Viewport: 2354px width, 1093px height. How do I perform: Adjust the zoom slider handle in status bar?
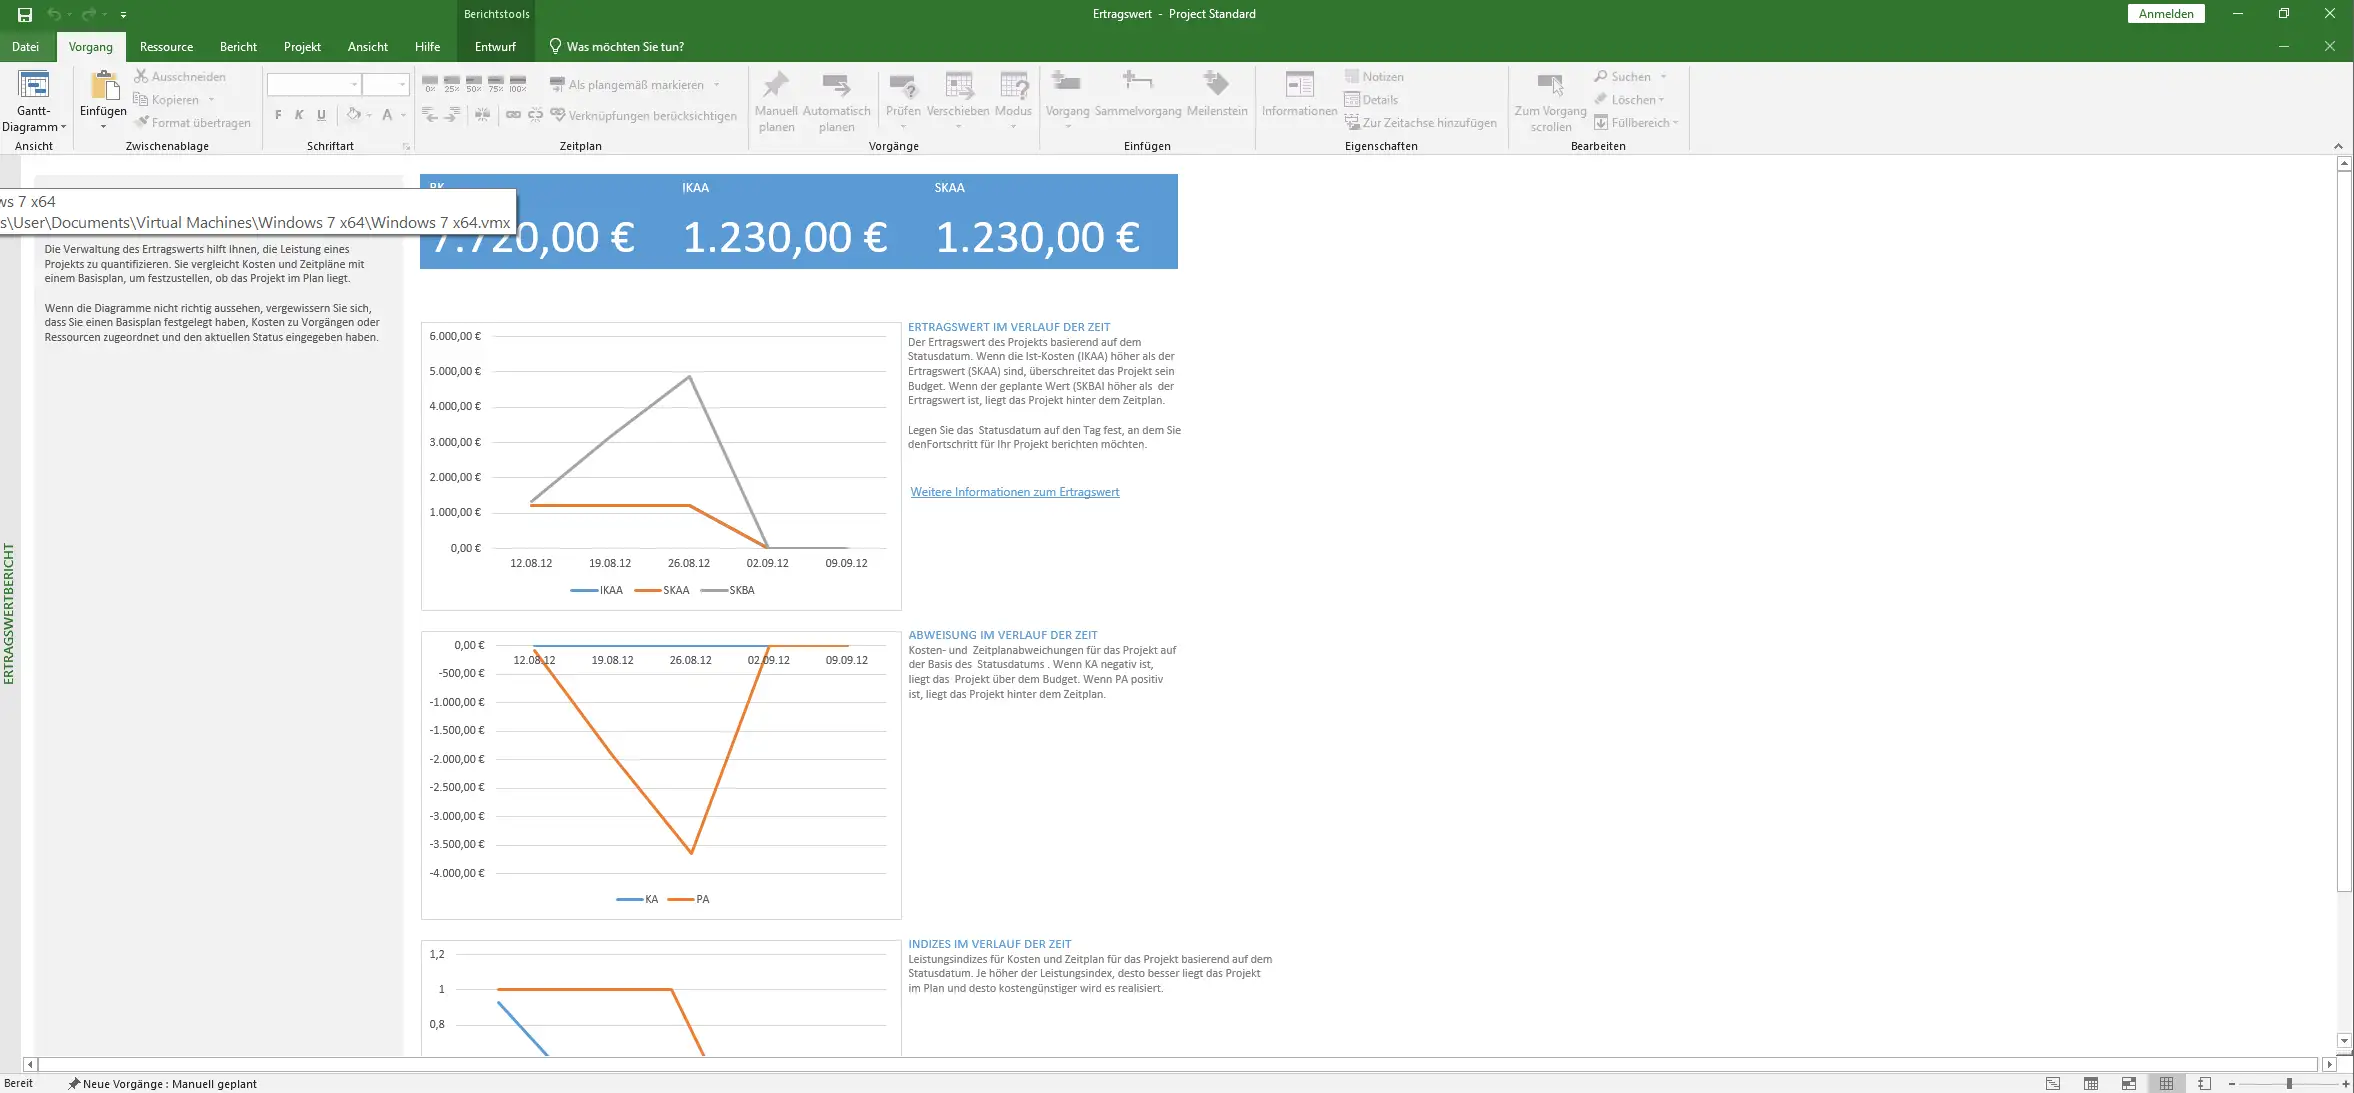[2289, 1083]
